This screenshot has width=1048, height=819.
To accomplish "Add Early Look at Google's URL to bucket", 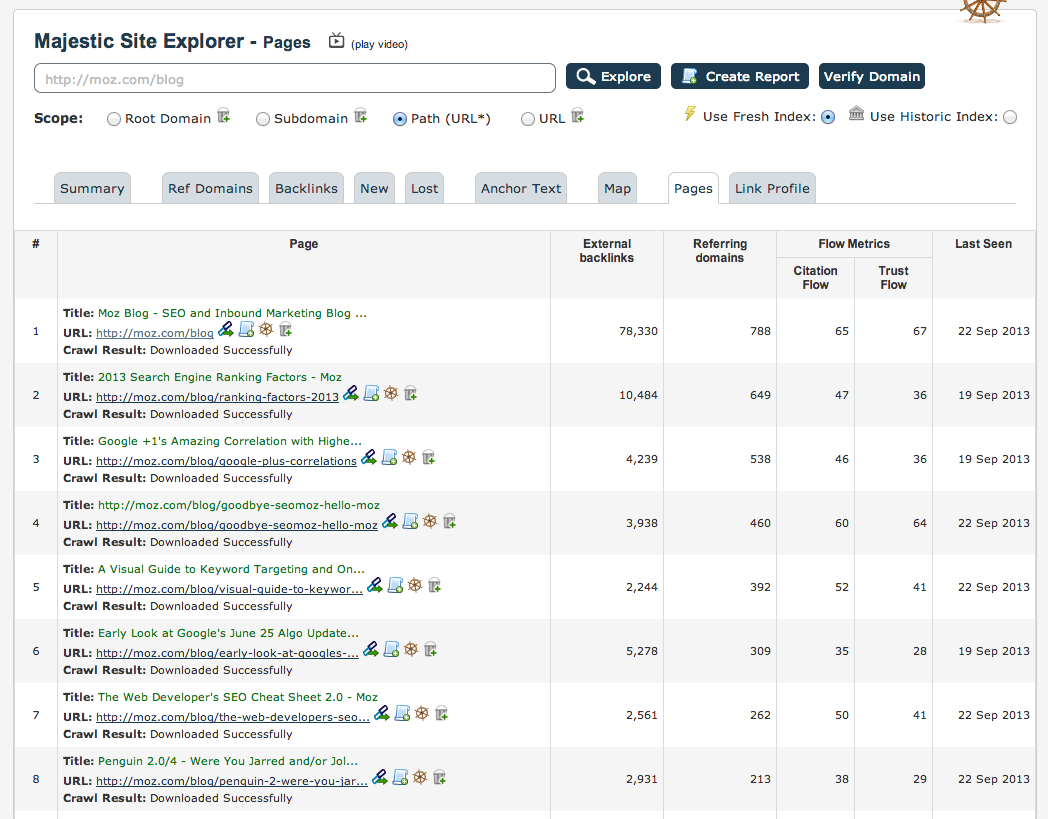I will pyautogui.click(x=430, y=650).
